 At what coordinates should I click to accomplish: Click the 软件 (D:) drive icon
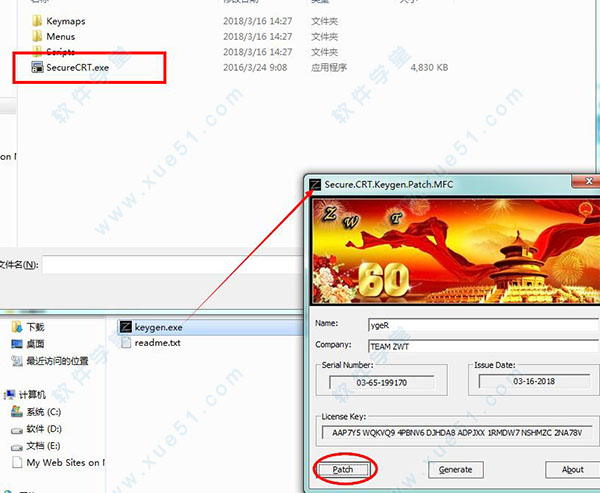[17, 430]
